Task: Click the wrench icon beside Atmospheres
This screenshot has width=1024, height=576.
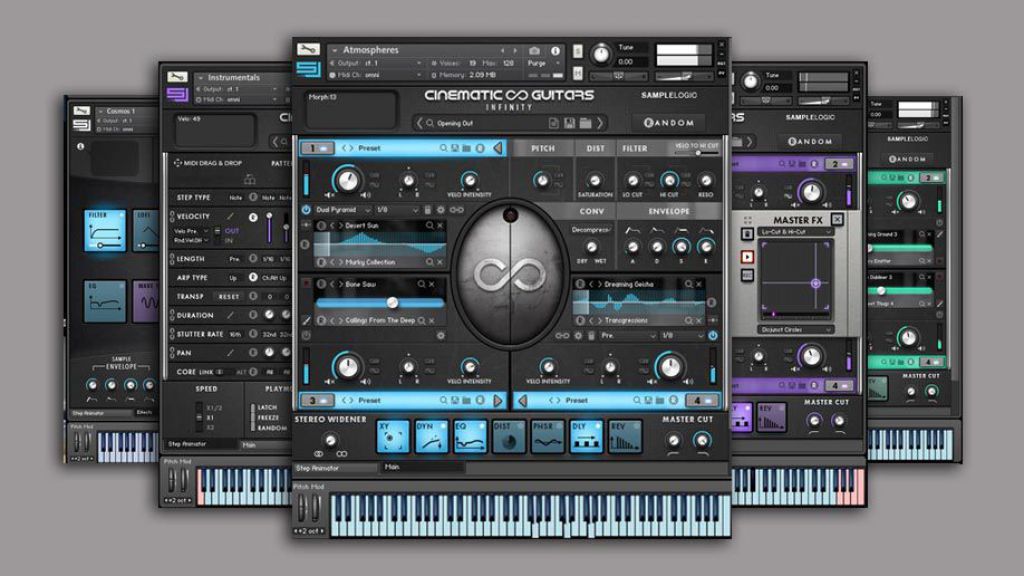Action: pyautogui.click(x=308, y=50)
